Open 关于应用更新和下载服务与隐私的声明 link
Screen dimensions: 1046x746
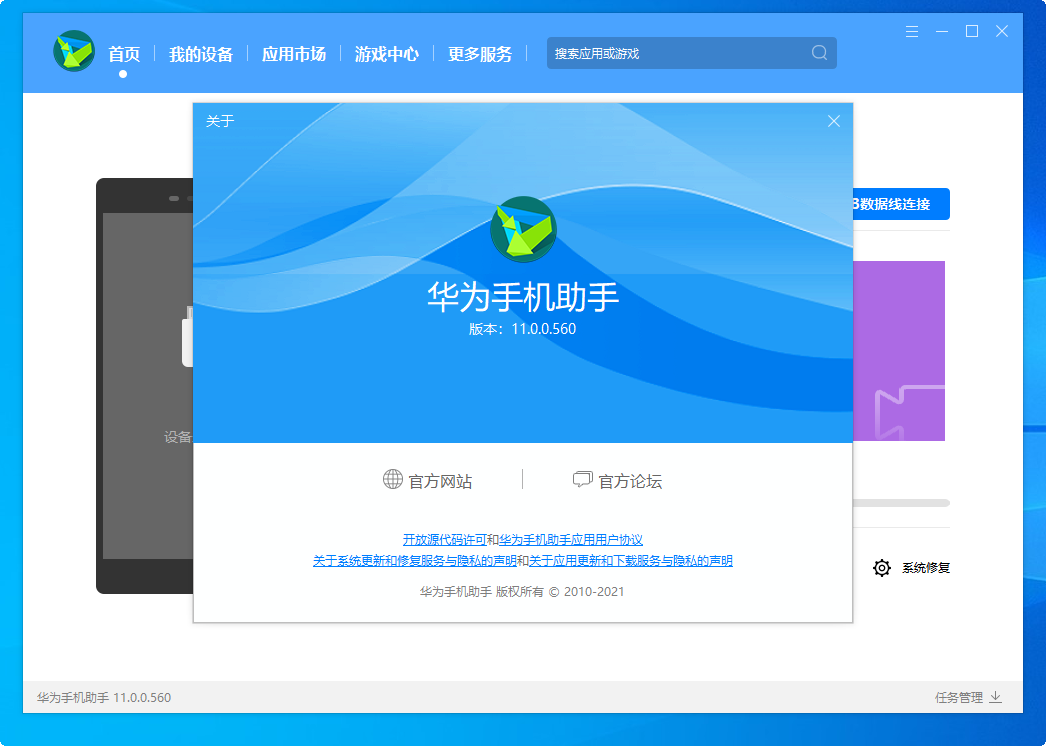tap(630, 561)
